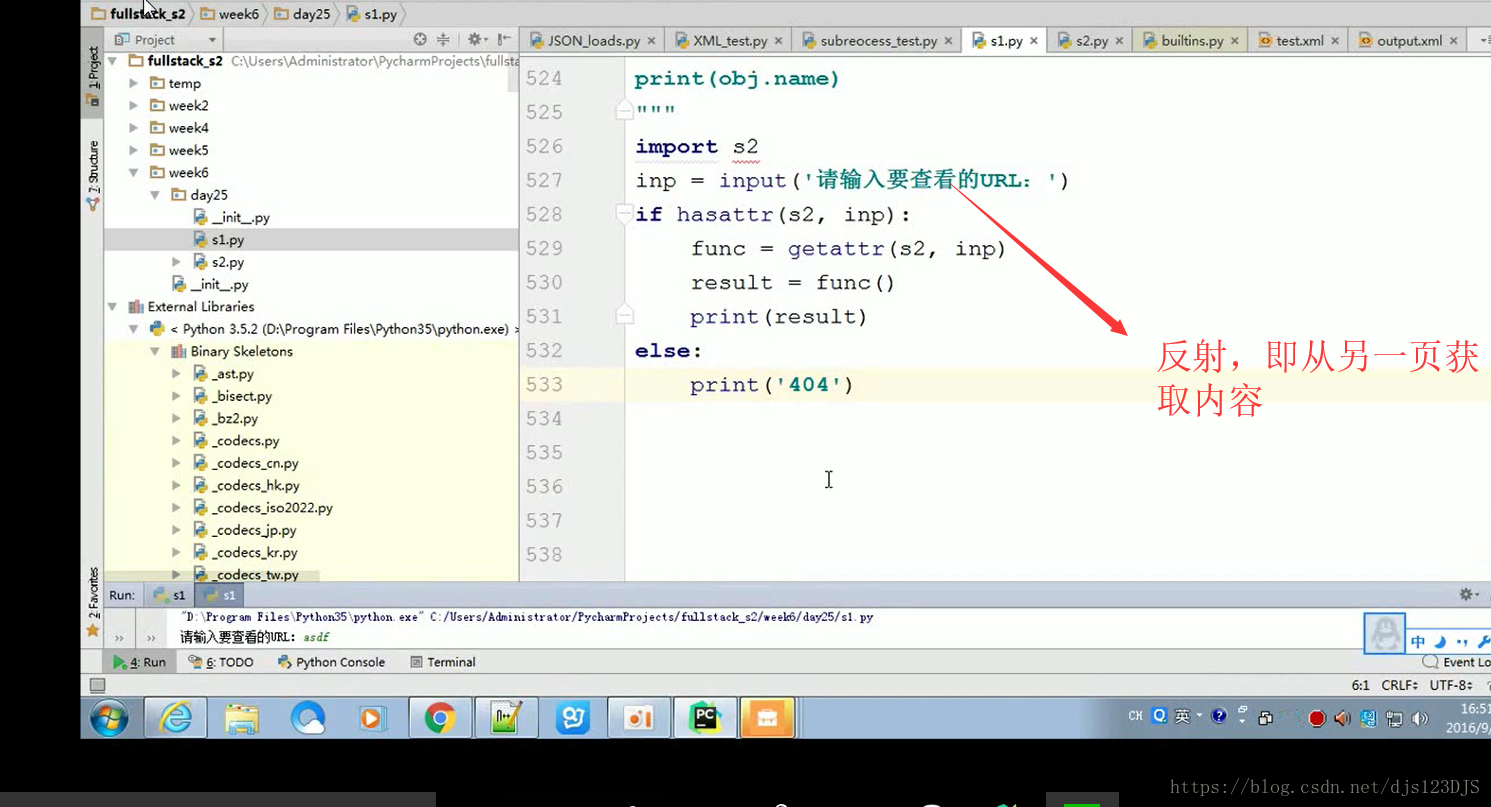The height and width of the screenshot is (807, 1491).
Task: Open the 4: Run tool window
Action: pyautogui.click(x=140, y=662)
